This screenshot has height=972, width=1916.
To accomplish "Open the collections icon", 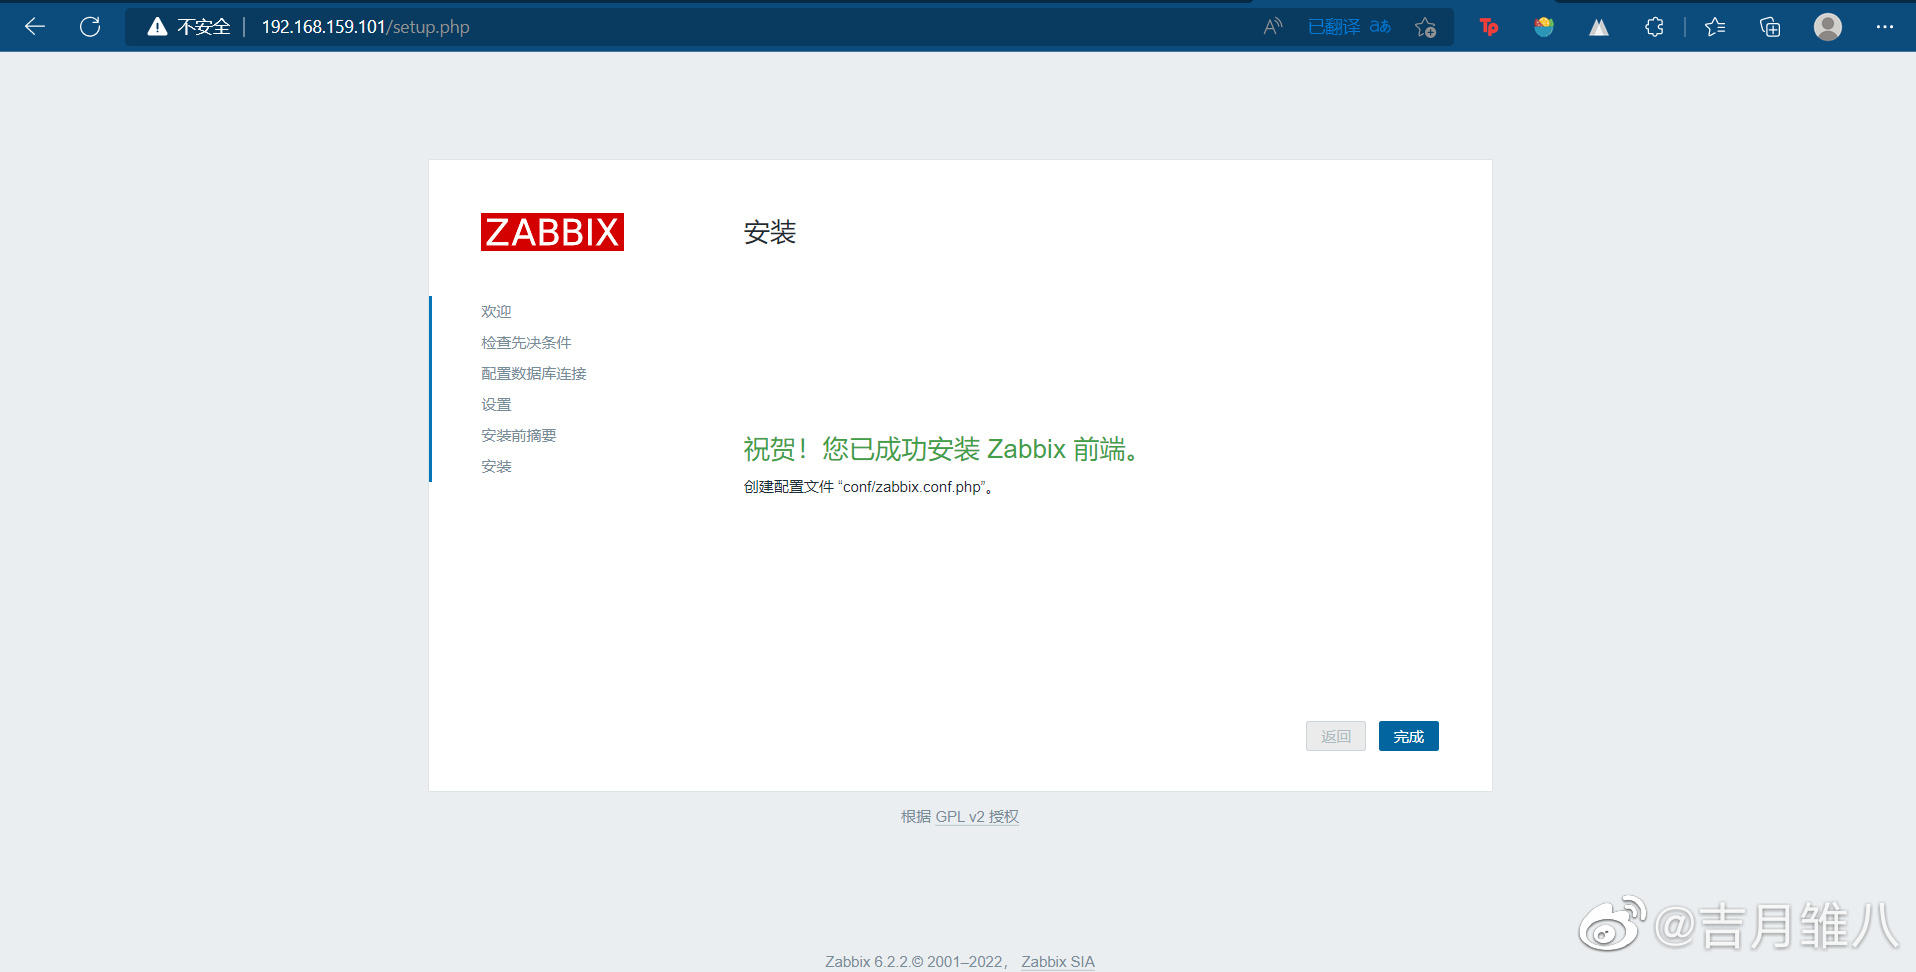I will tap(1770, 27).
